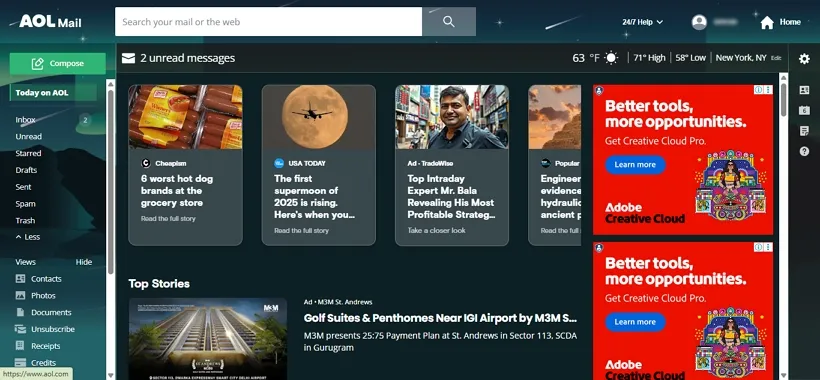Image resolution: width=820 pixels, height=380 pixels.
Task: Click the AOL Mail logo
Action: click(50, 21)
